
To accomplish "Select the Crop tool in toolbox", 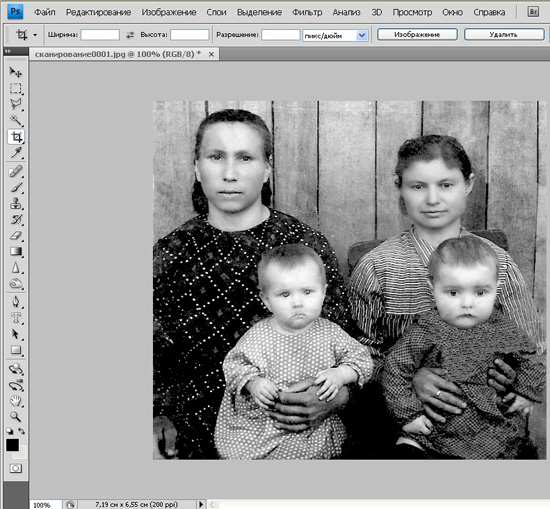I will (x=16, y=137).
